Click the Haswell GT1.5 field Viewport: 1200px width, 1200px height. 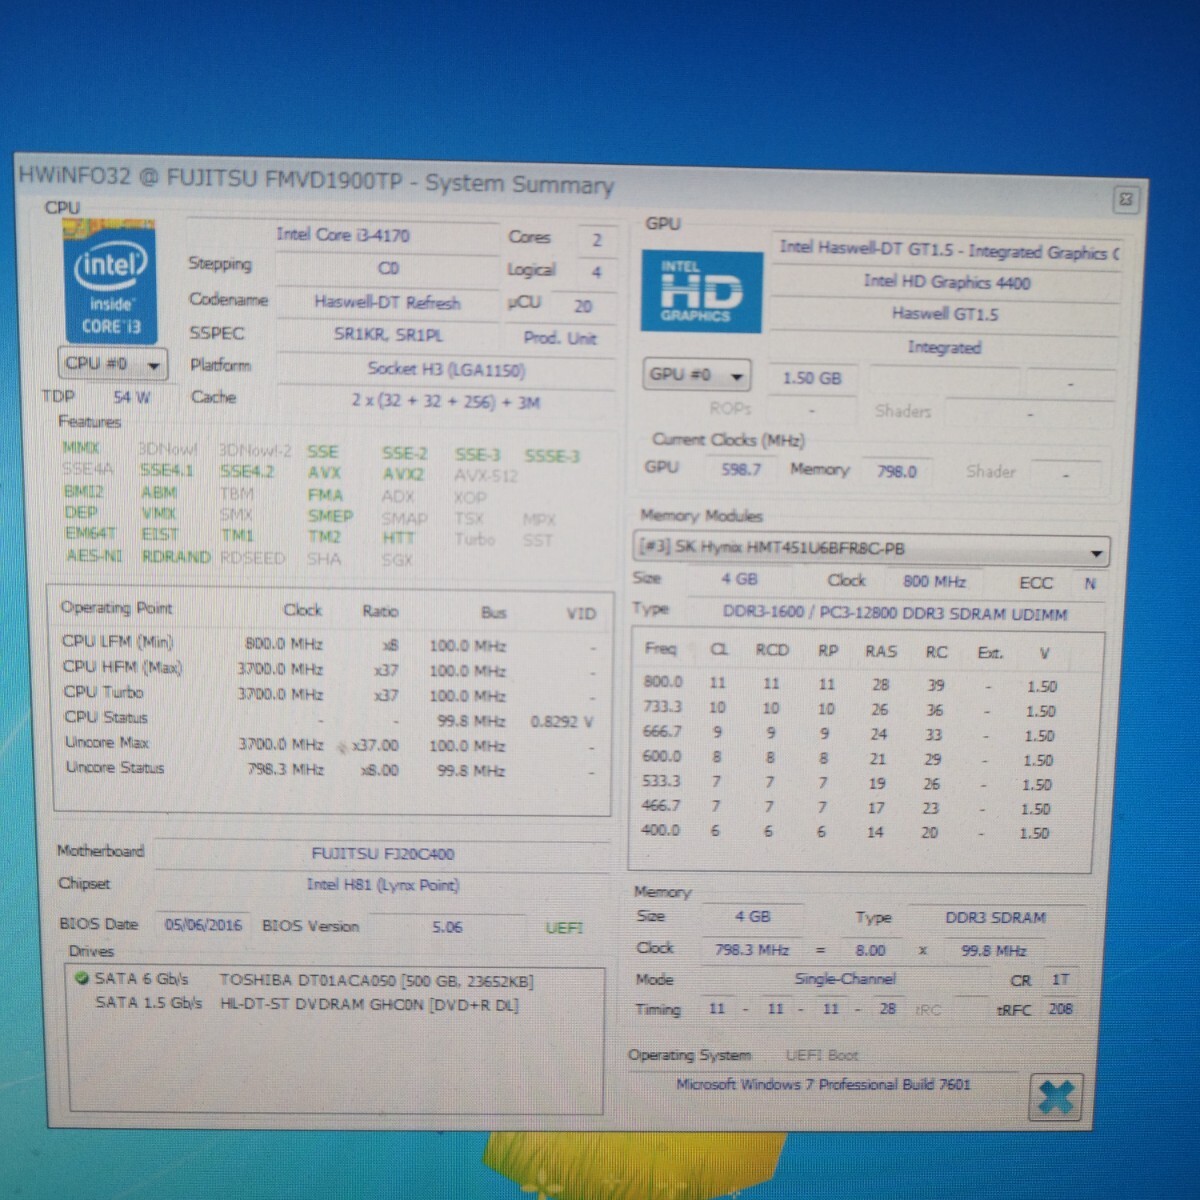point(945,314)
